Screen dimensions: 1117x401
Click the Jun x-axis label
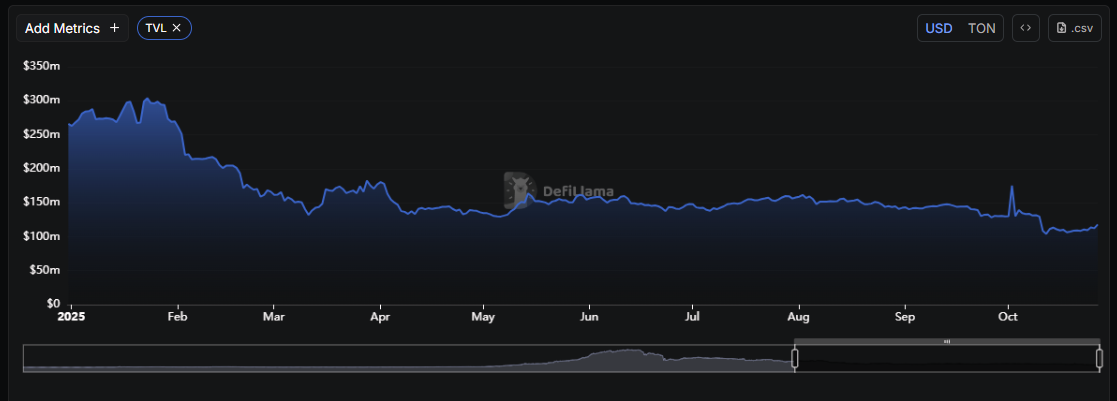(x=589, y=317)
